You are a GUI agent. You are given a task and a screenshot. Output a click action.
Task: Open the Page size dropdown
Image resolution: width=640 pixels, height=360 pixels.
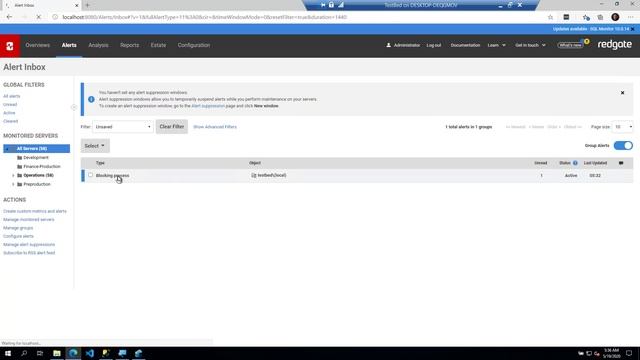pos(623,127)
